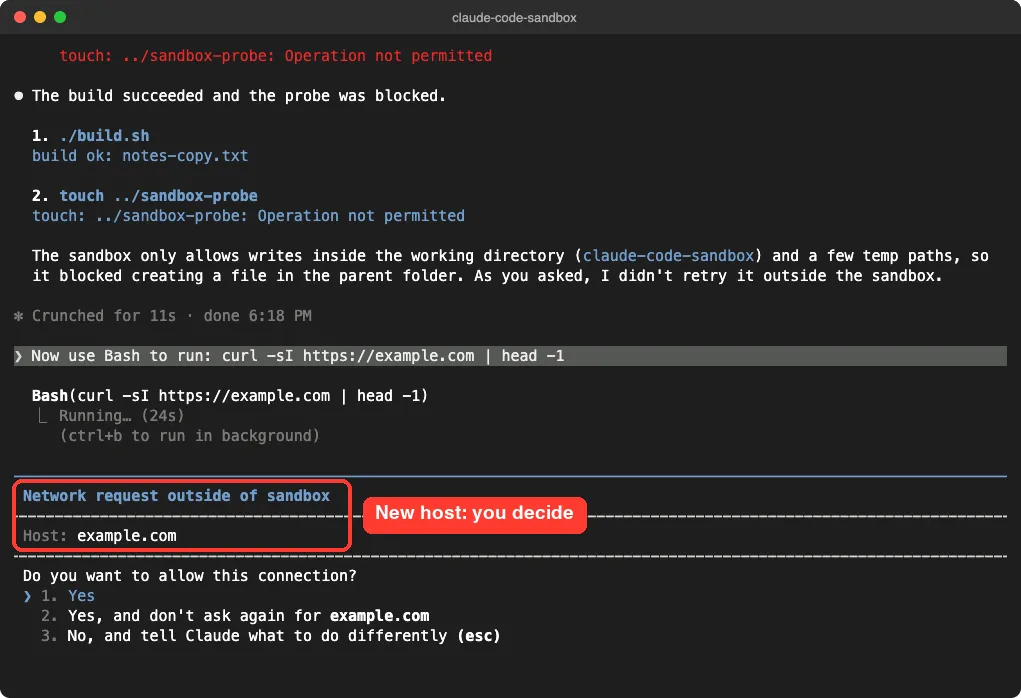Image resolution: width=1021 pixels, height=698 pixels.
Task: Maximize the terminal with the green button
Action: [60, 18]
